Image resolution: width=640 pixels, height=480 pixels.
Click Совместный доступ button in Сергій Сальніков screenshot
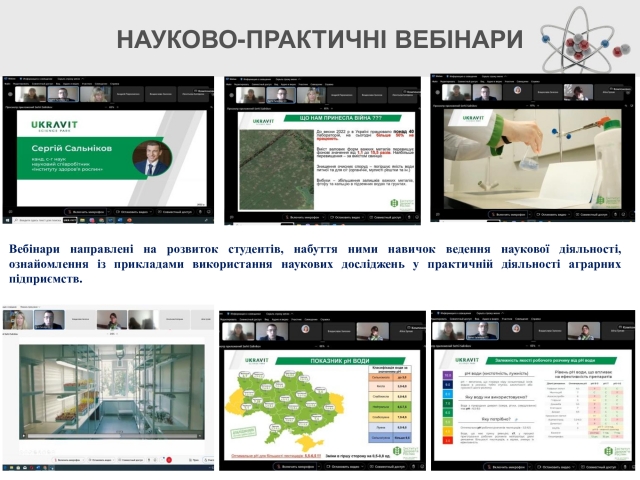coord(175,212)
